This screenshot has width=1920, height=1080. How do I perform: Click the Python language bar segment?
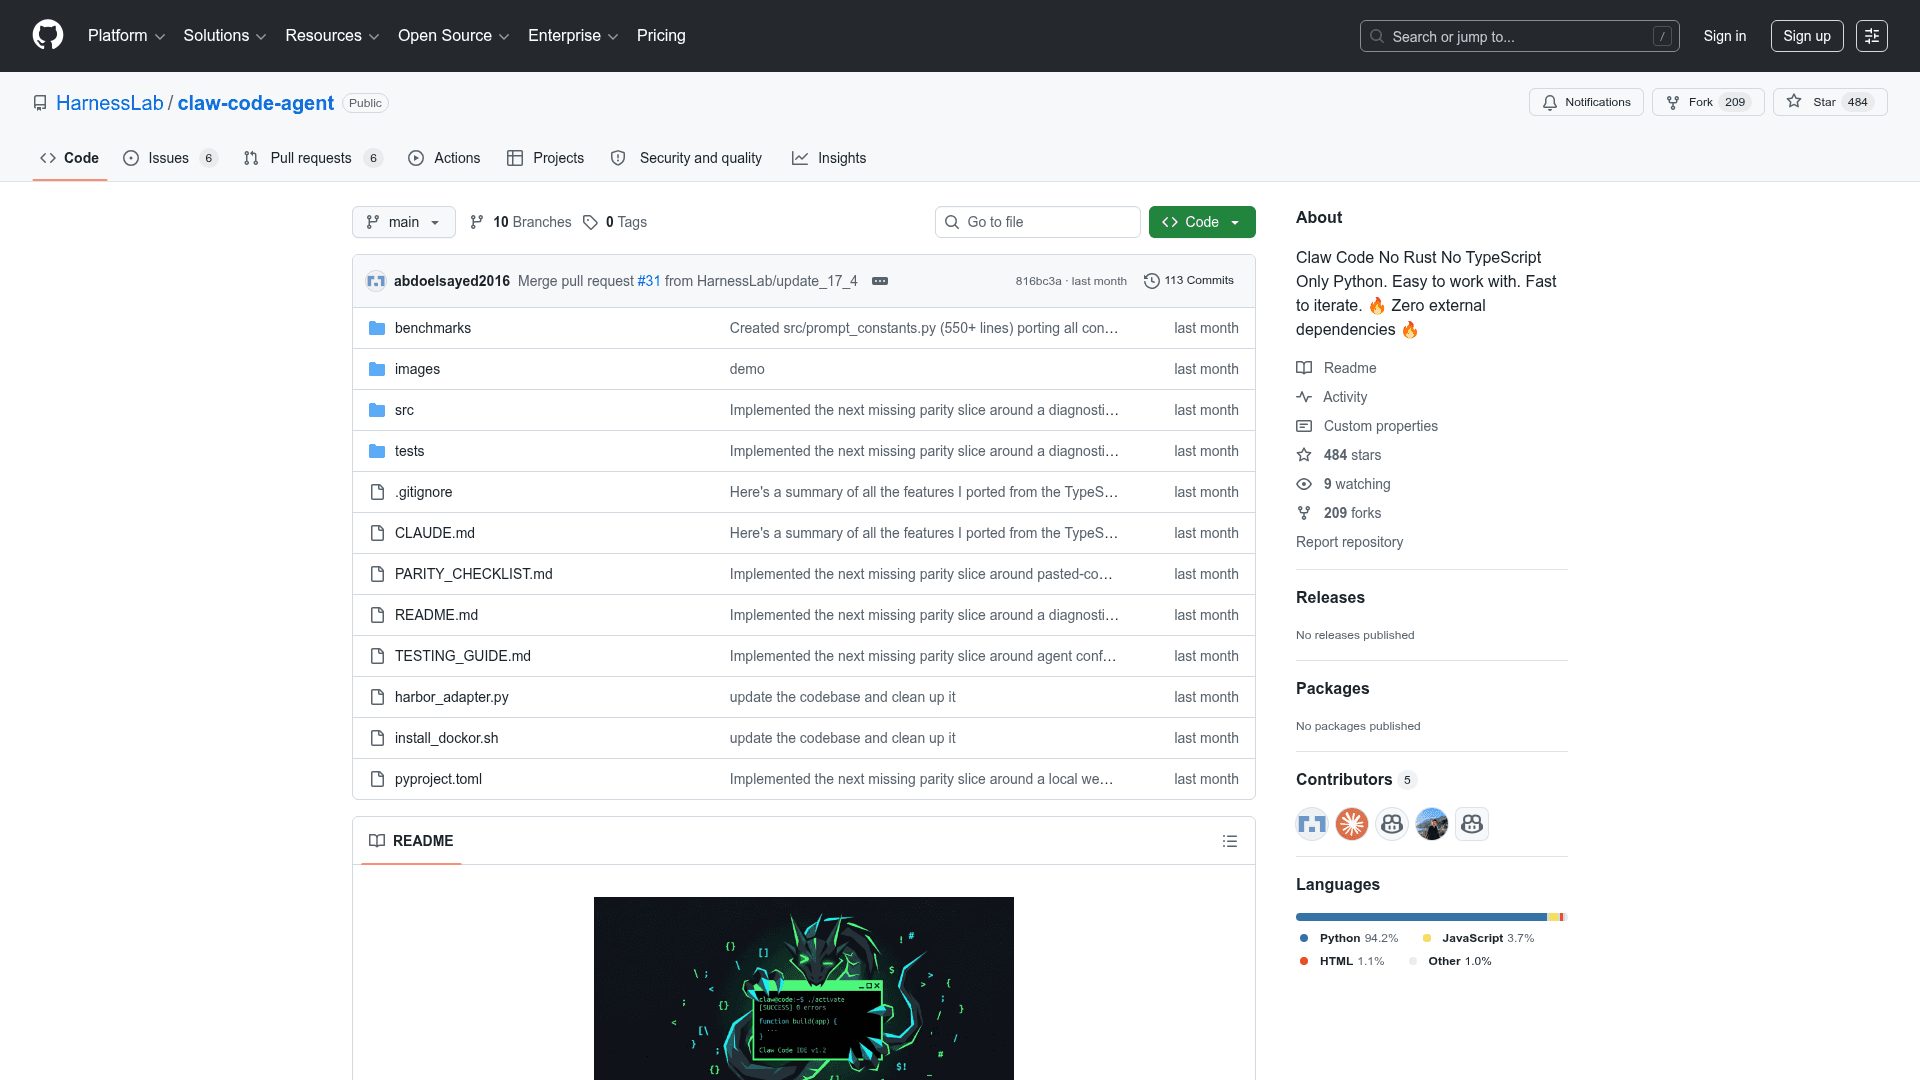point(1421,917)
